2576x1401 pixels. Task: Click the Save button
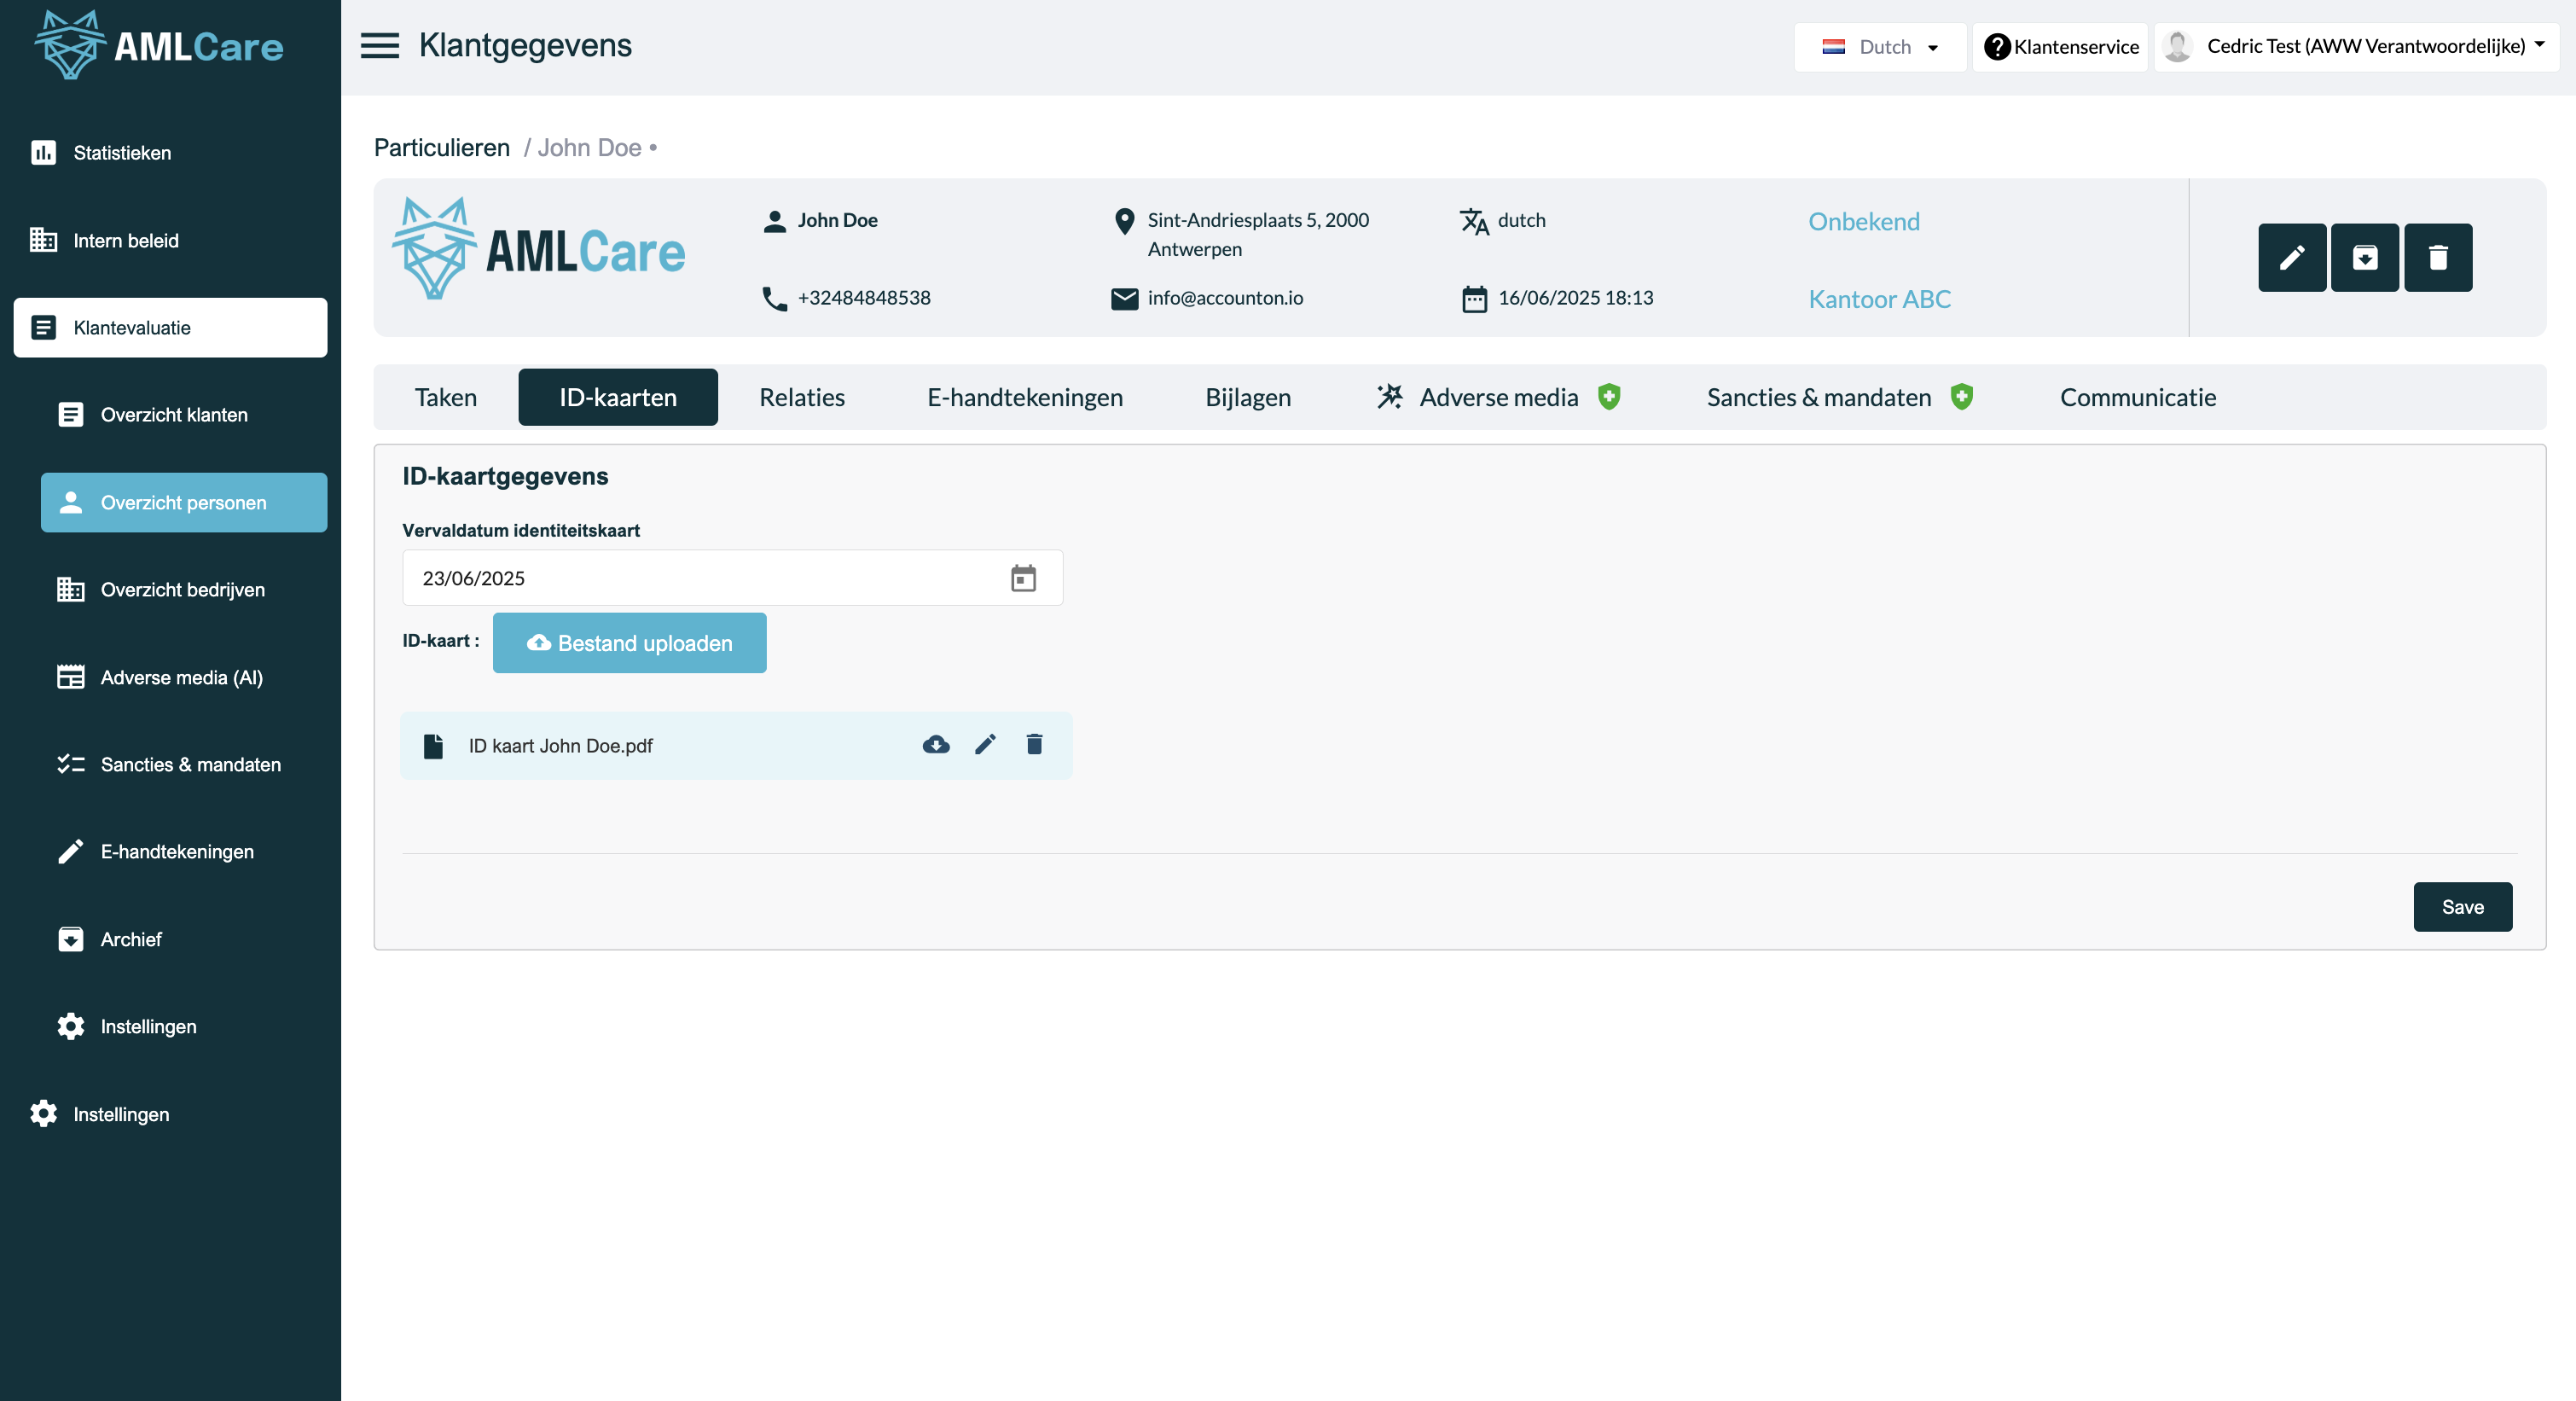[2462, 907]
